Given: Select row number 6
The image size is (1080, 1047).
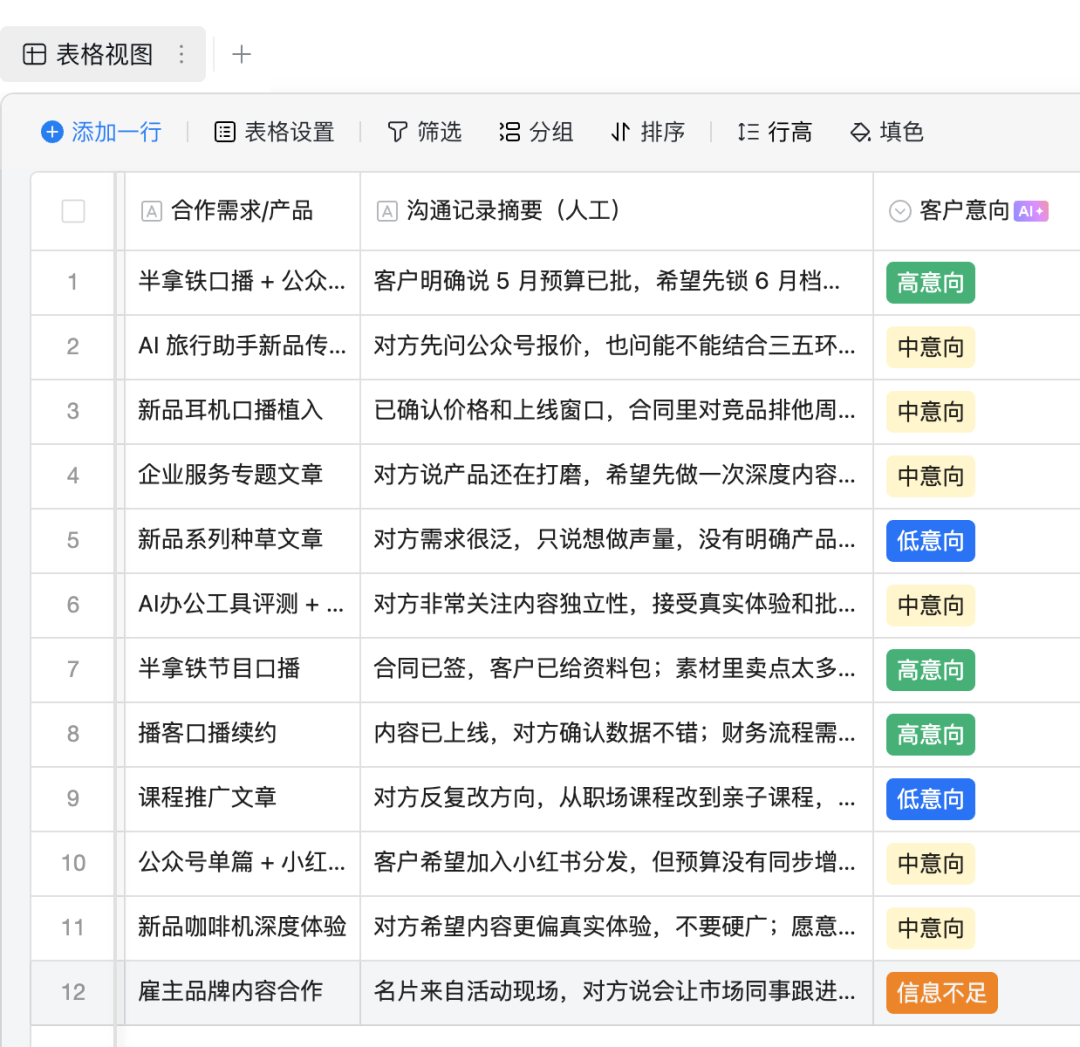Looking at the screenshot, I should click(73, 605).
